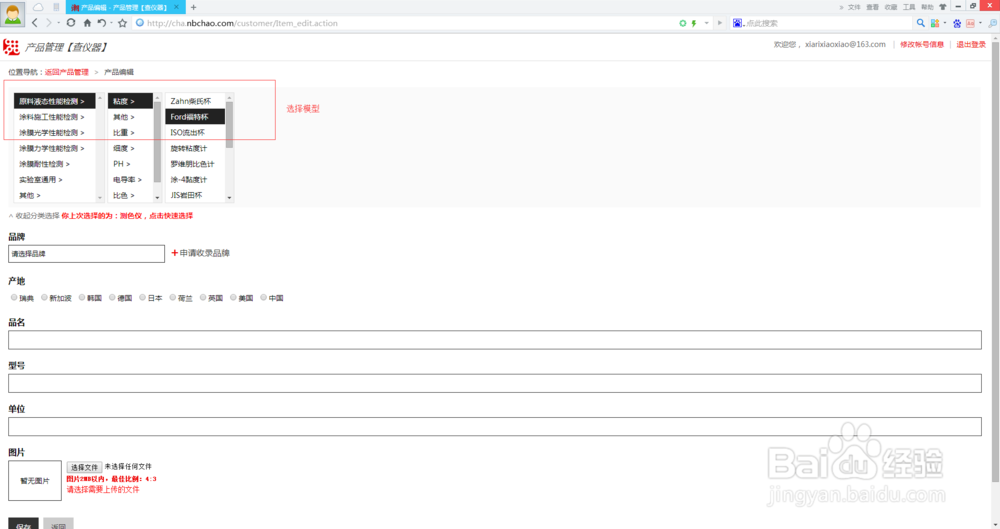Image resolution: width=1000 pixels, height=529 pixels.
Task: Click the 型号 text input field
Action: (494, 383)
